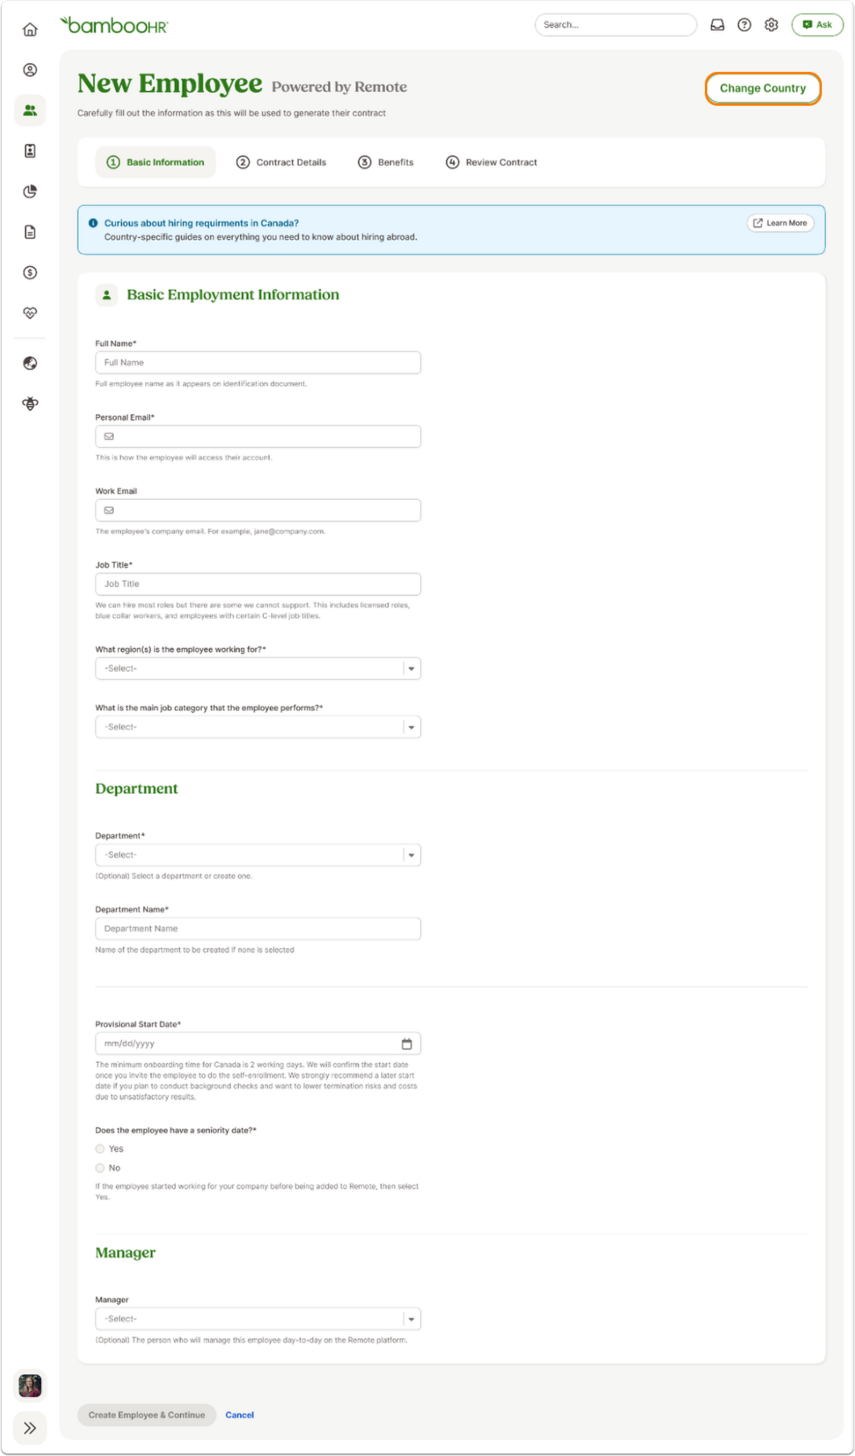Screen dimensions: 855x1456
Task: Click Create Employee & Continue button
Action: tap(146, 1415)
